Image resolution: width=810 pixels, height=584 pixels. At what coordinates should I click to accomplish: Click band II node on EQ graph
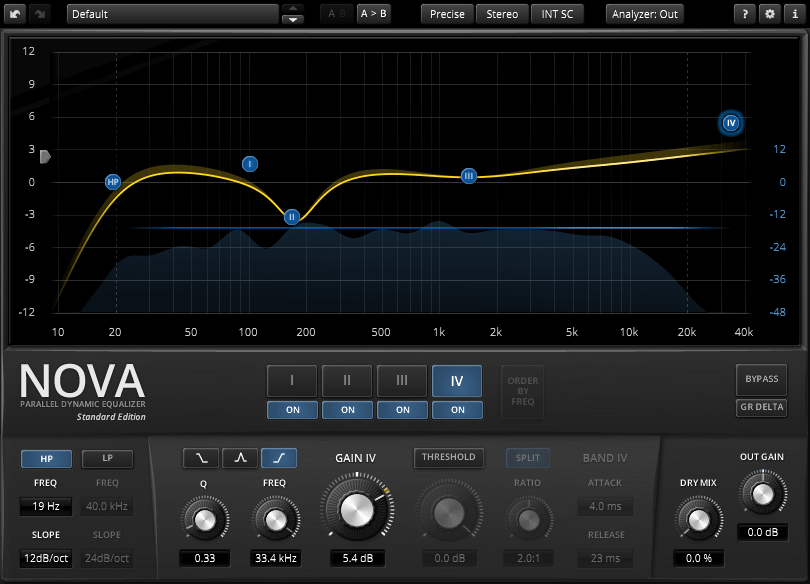tap(292, 216)
